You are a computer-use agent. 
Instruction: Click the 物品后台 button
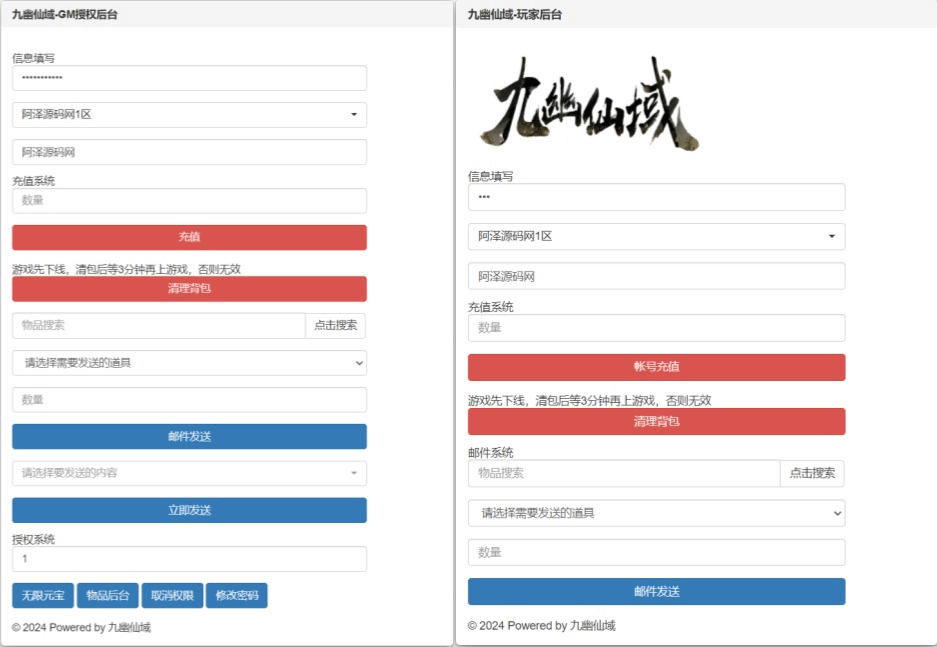click(108, 596)
